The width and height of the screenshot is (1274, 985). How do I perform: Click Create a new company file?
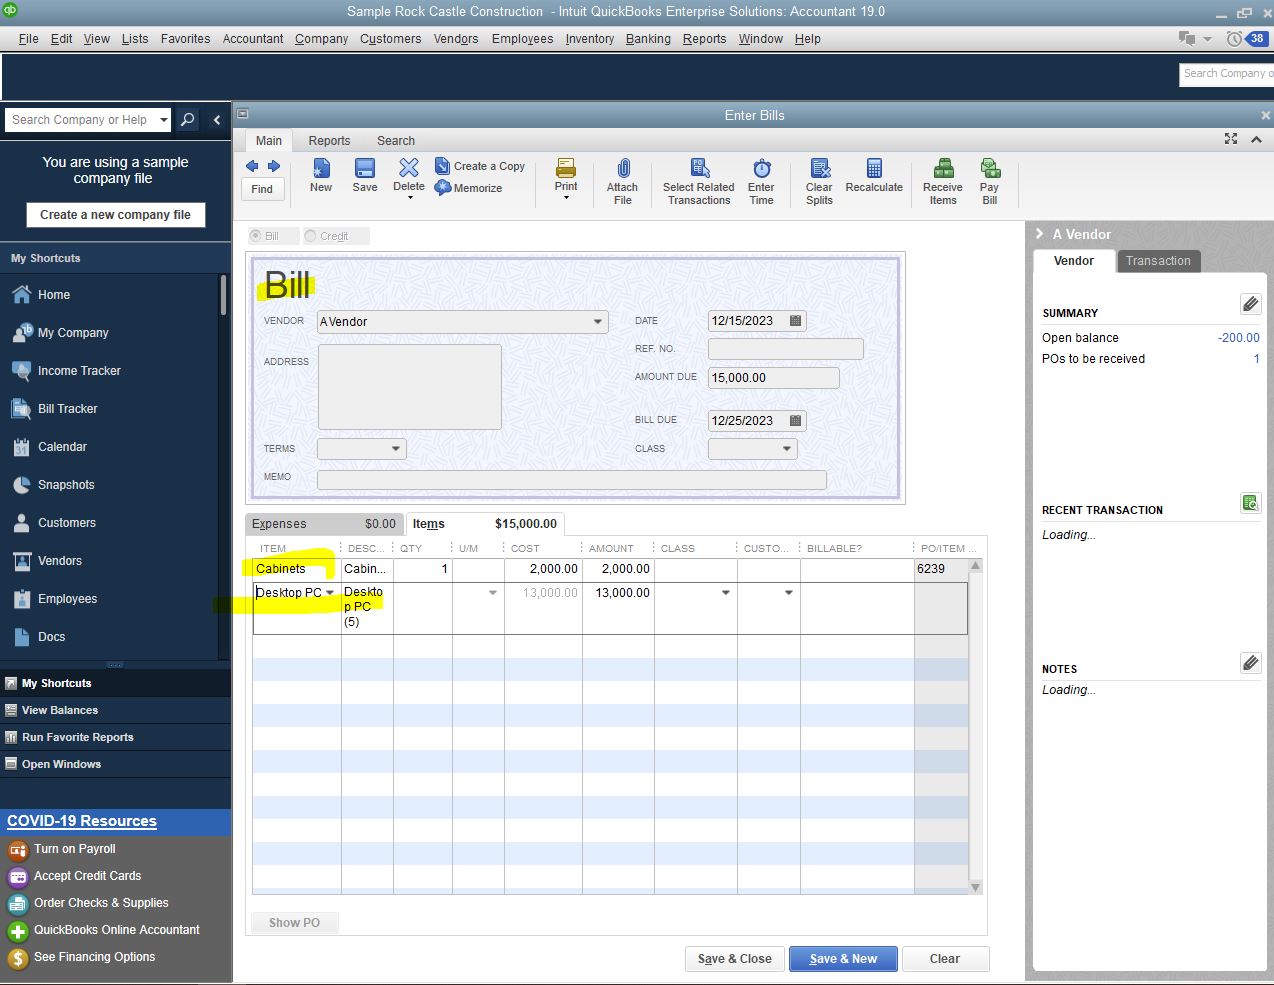coord(115,215)
